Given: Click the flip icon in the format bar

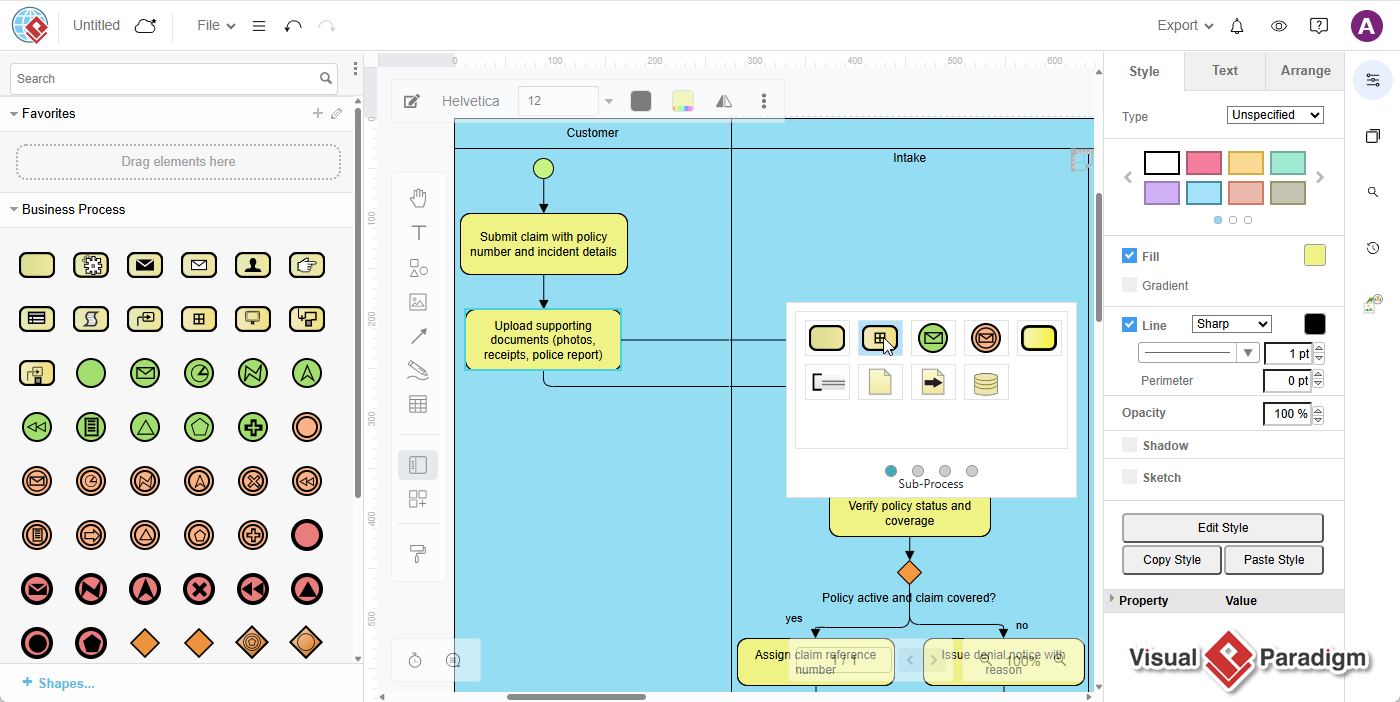Looking at the screenshot, I should (724, 101).
